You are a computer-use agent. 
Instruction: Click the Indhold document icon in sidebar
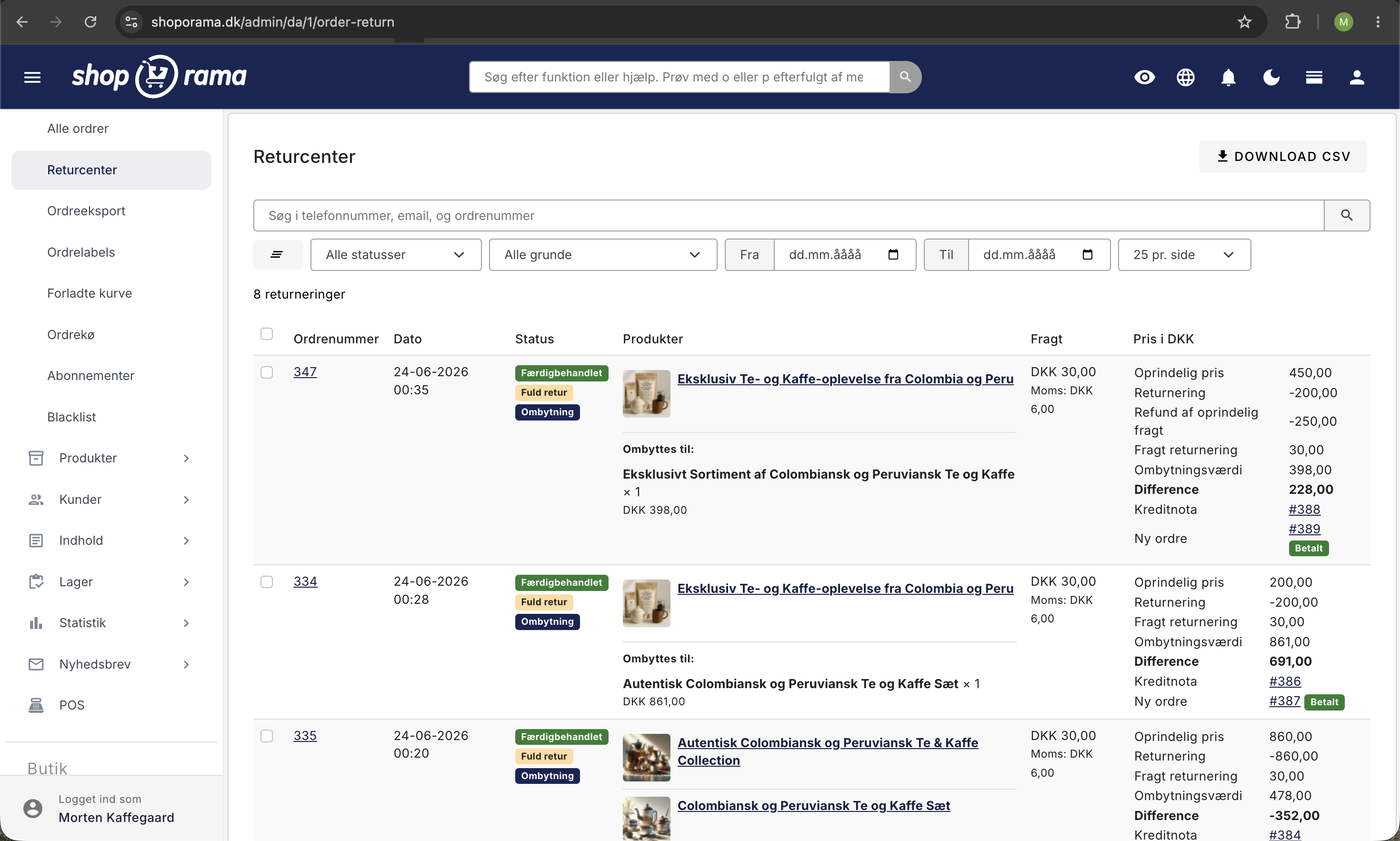coord(36,540)
